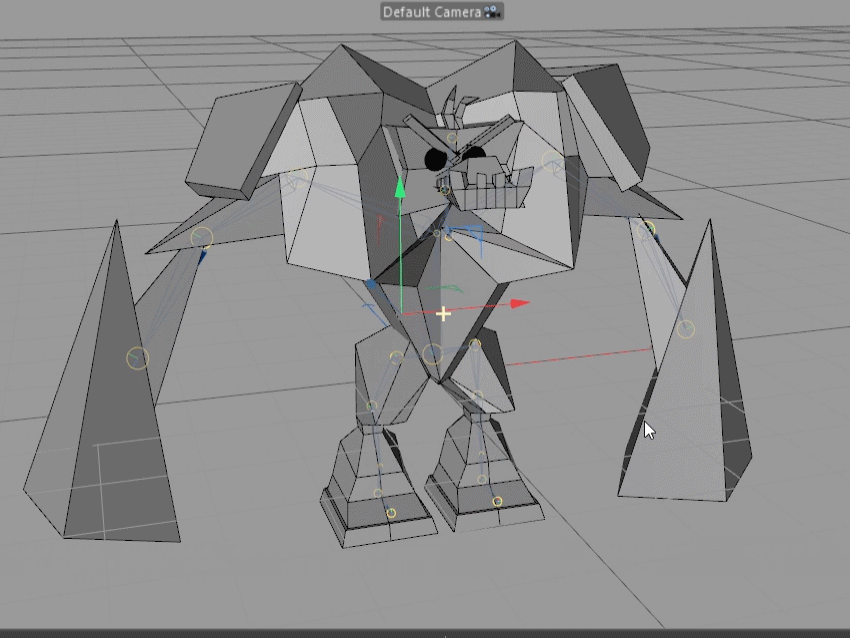Click the Default Camera label
The height and width of the screenshot is (638, 850).
(432, 12)
